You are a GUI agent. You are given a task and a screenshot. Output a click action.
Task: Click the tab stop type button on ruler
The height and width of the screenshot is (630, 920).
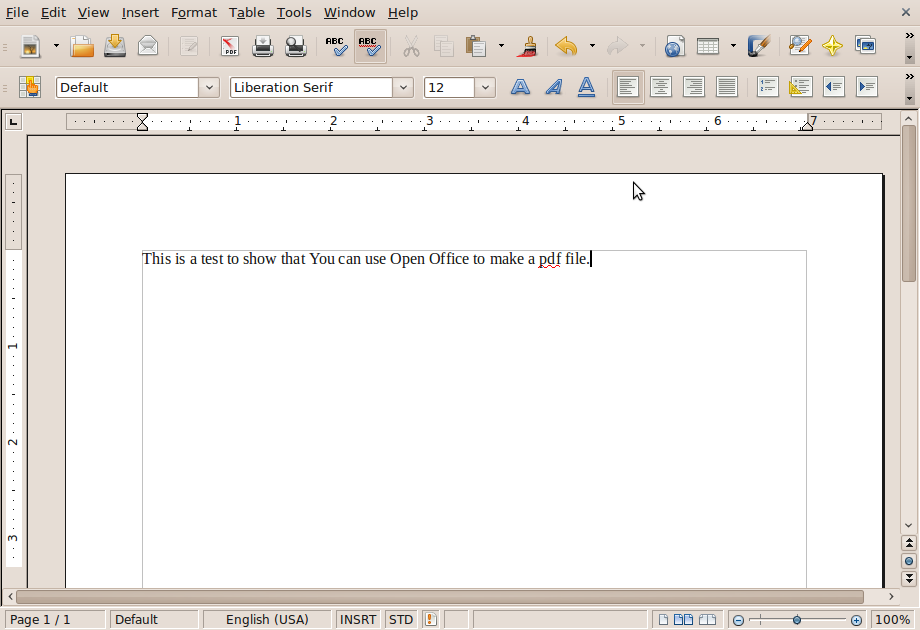coord(13,121)
